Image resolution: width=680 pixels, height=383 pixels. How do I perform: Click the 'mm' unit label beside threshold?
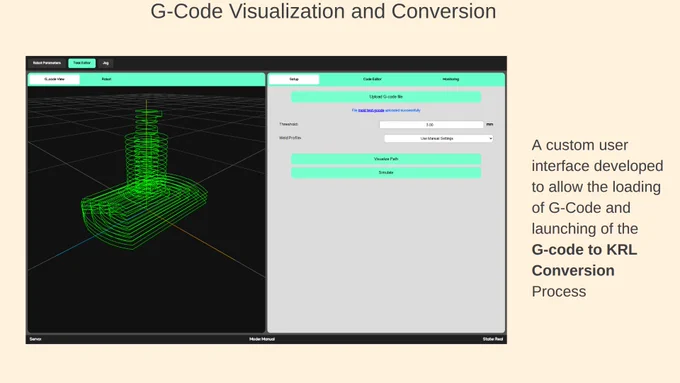(x=490, y=124)
